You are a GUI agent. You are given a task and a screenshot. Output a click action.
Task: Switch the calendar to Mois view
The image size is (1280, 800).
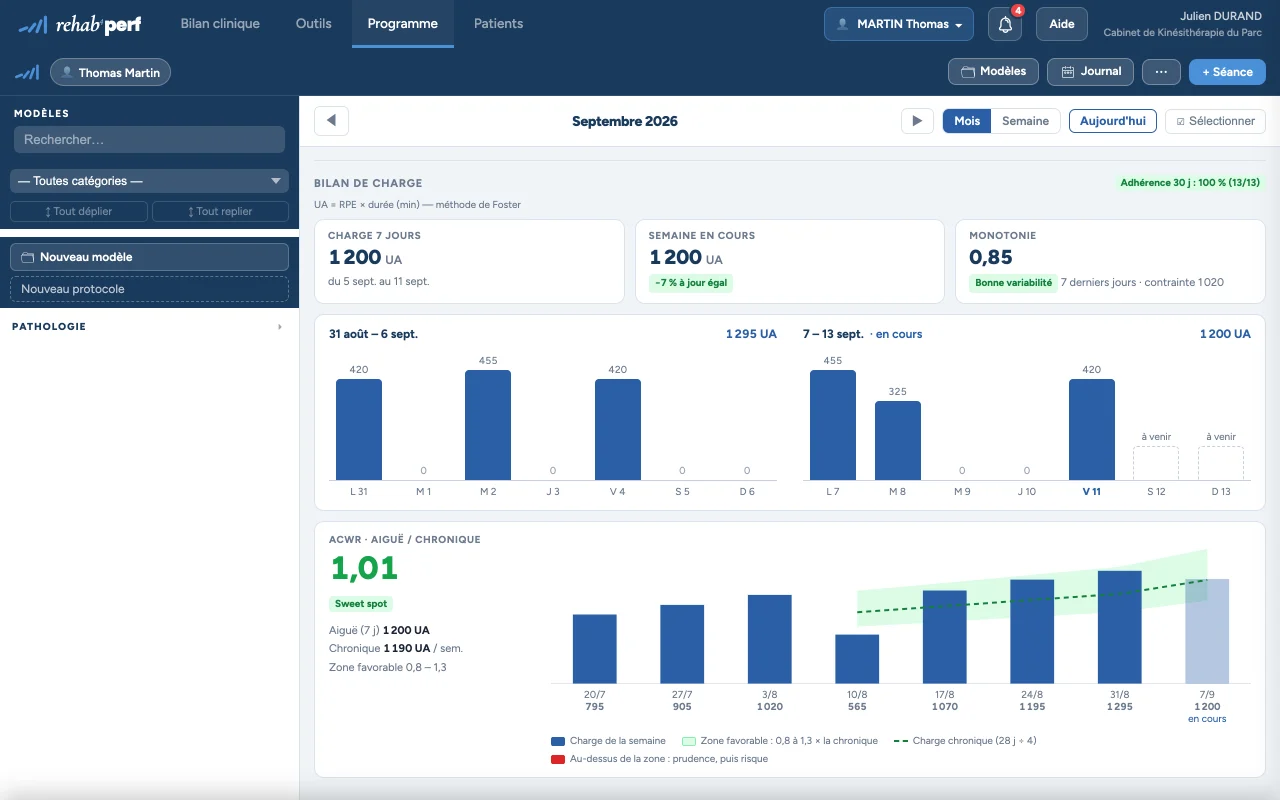click(x=967, y=121)
